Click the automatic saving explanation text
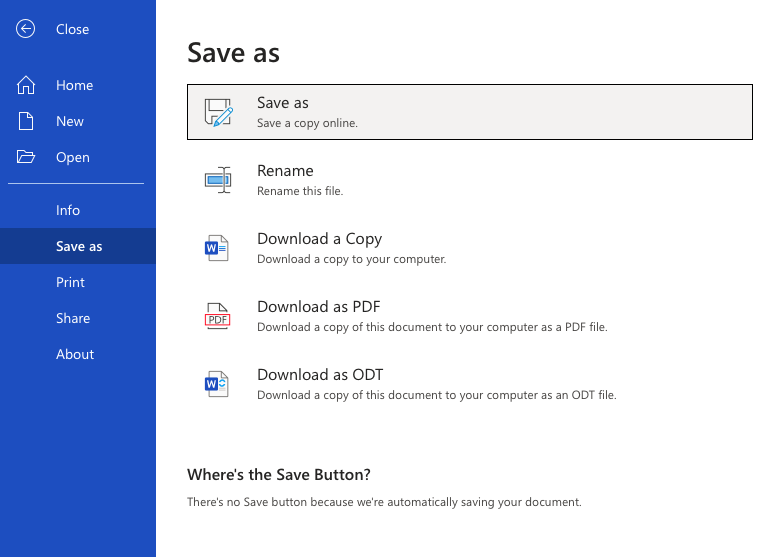 384,502
